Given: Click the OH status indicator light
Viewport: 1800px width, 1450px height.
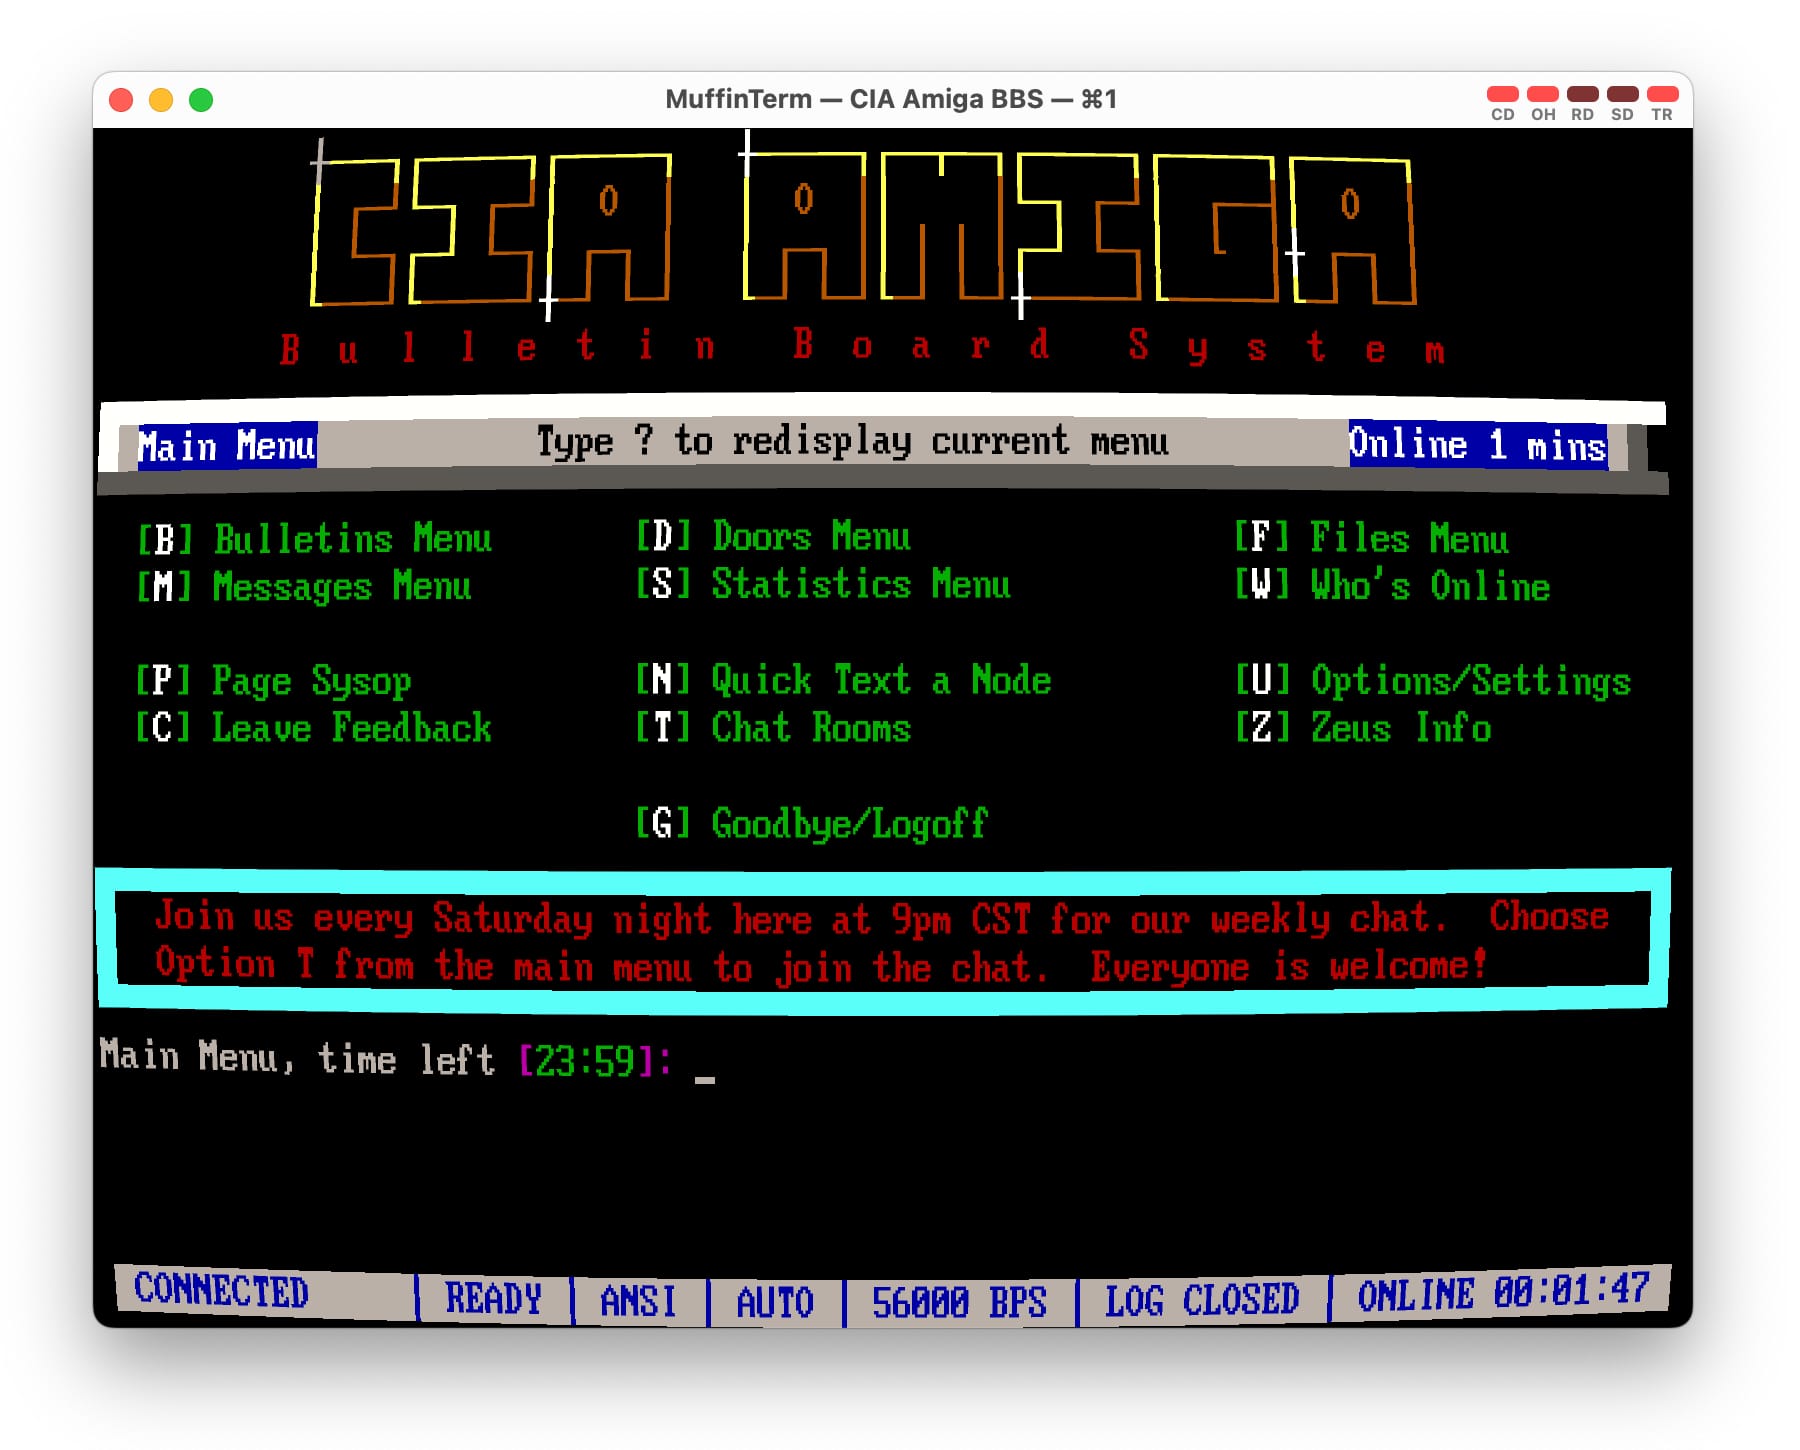Looking at the screenshot, I should (1542, 94).
